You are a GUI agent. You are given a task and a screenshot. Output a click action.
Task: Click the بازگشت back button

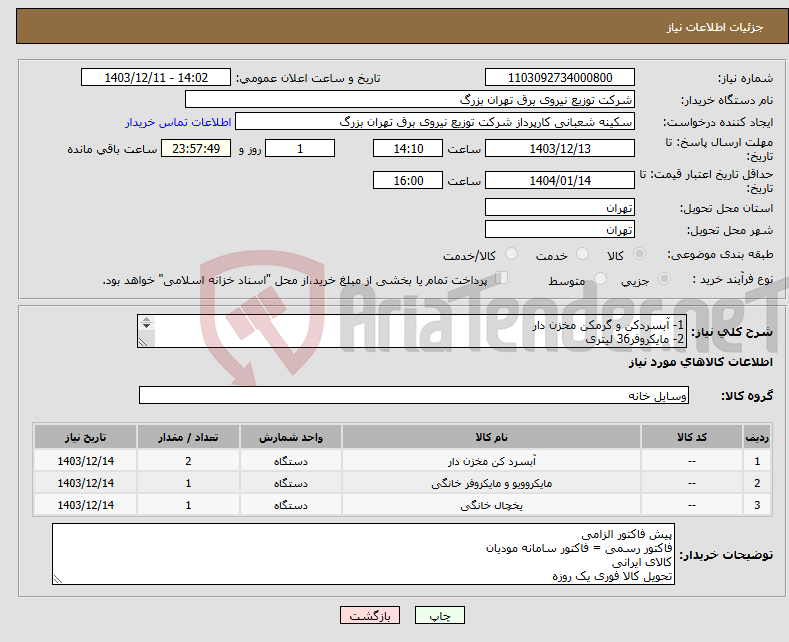(x=370, y=615)
